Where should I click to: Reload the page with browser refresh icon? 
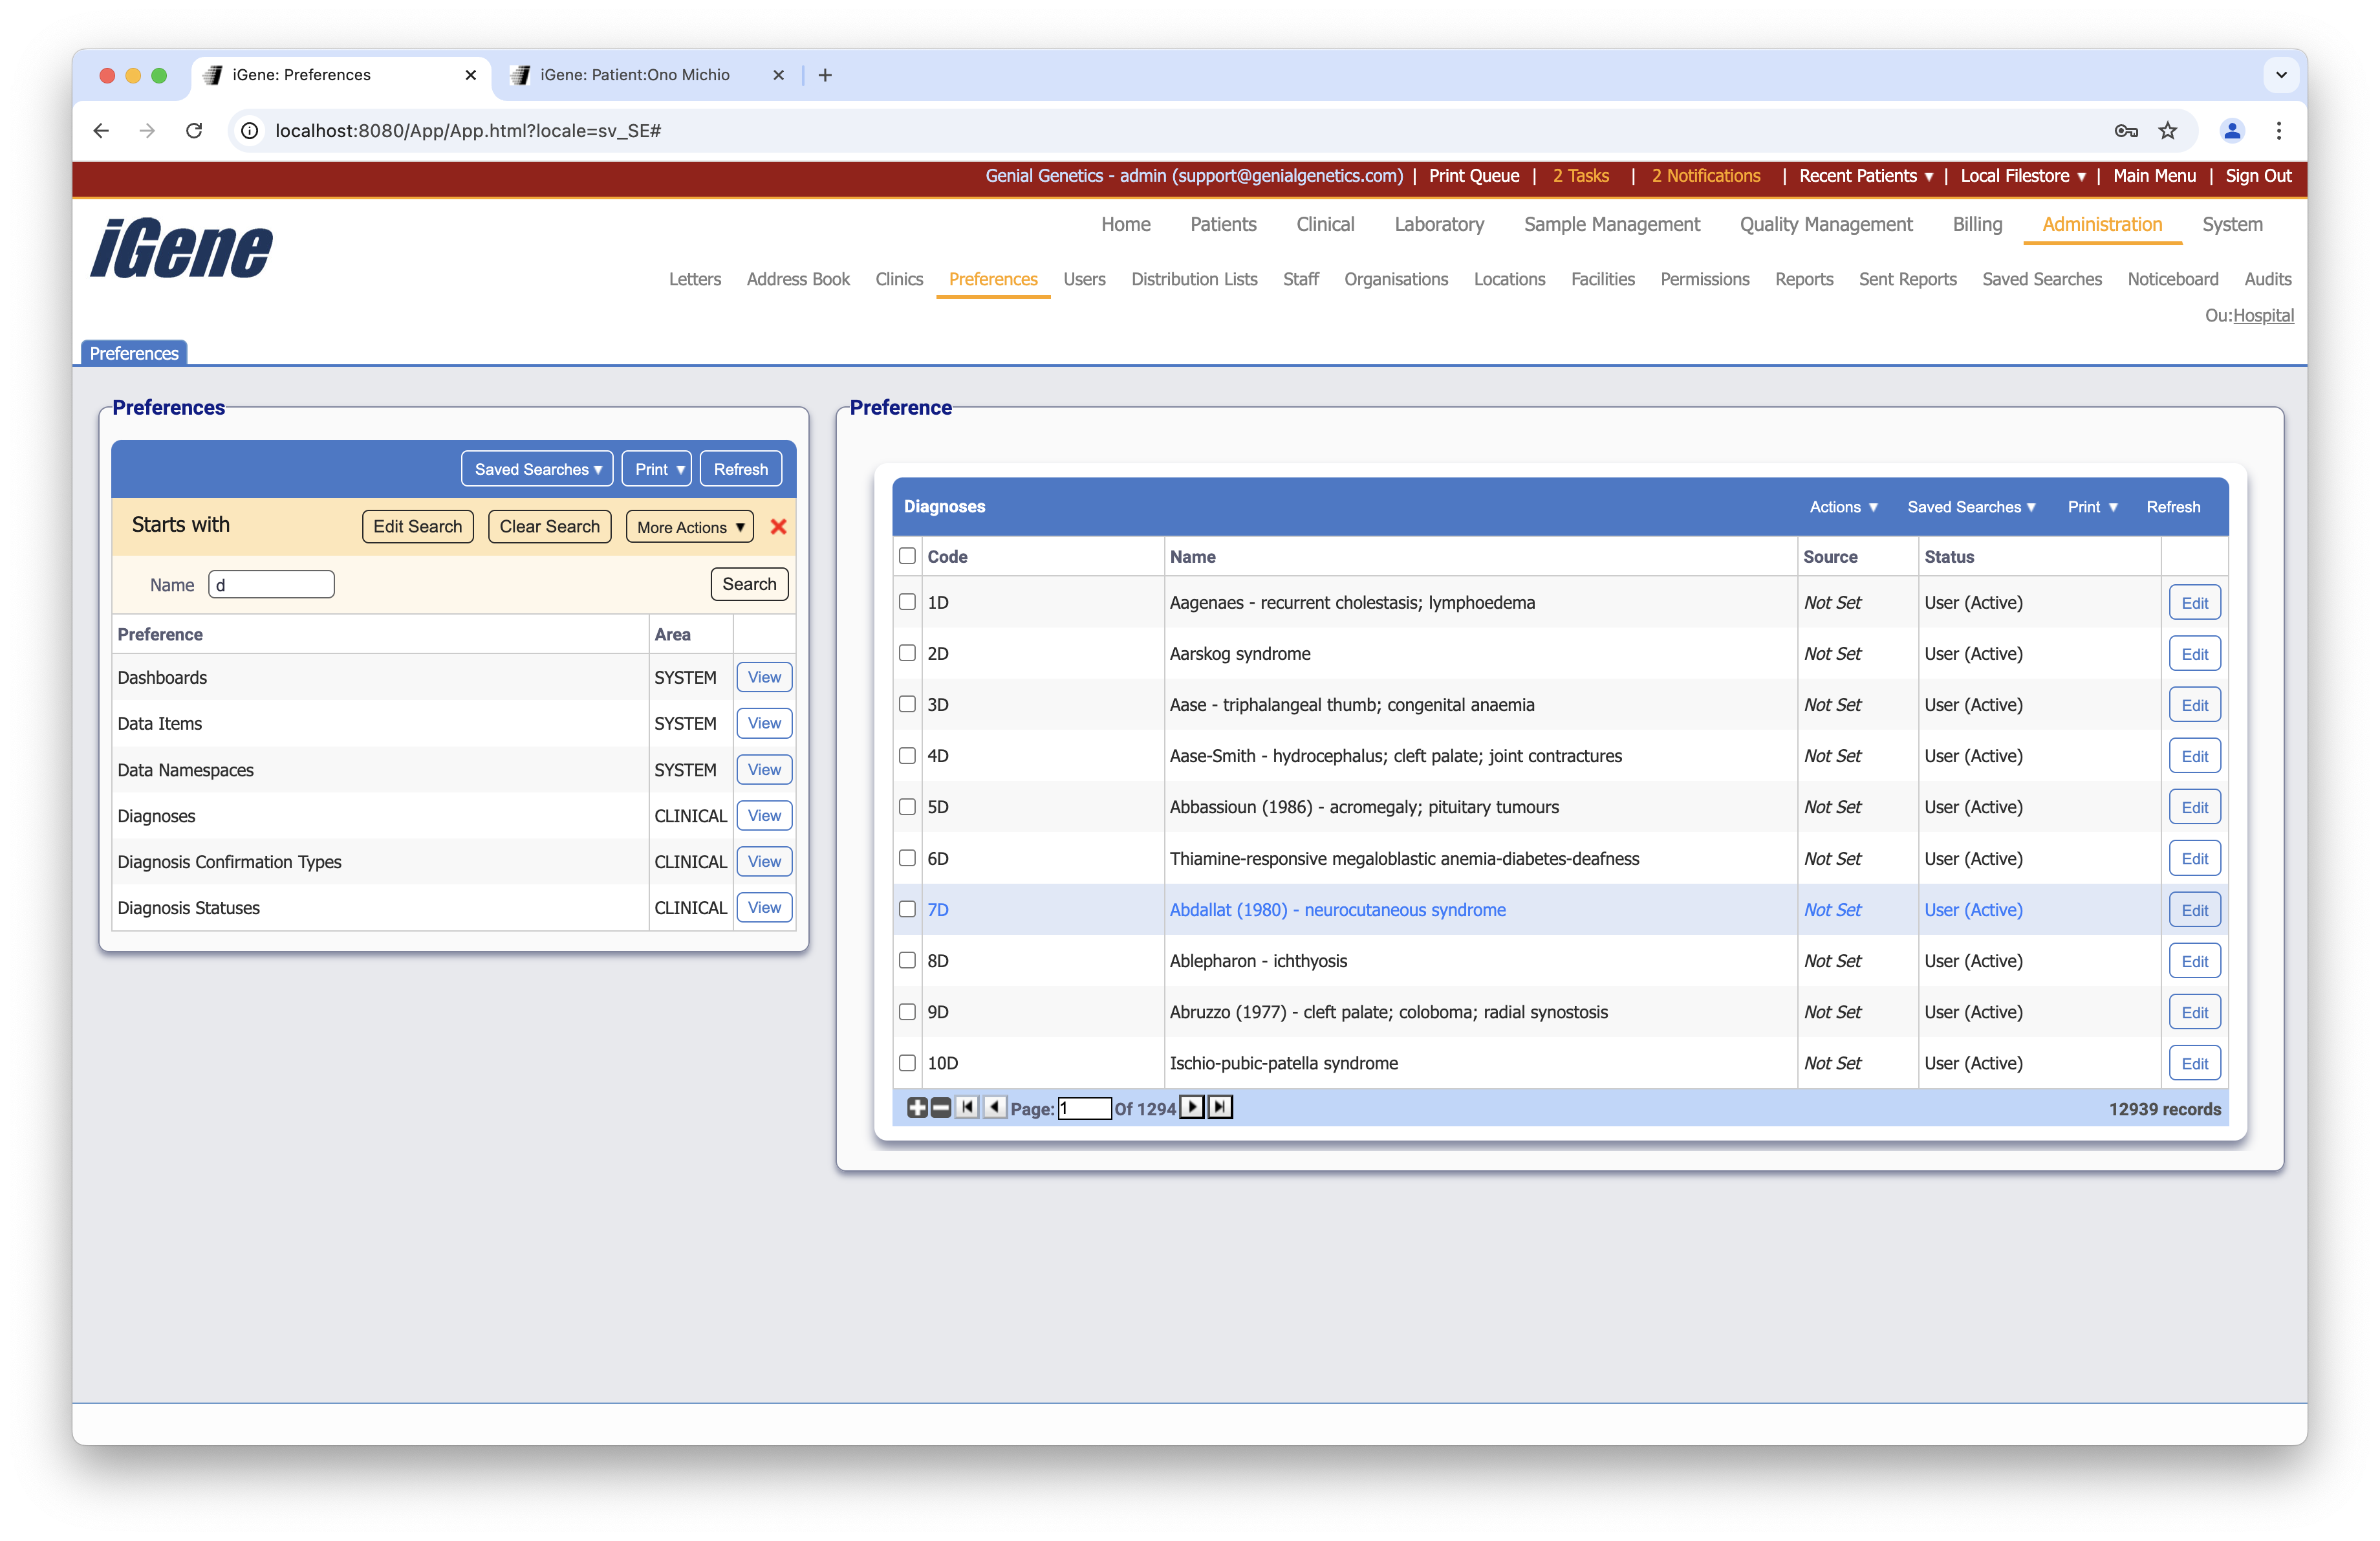tap(194, 131)
